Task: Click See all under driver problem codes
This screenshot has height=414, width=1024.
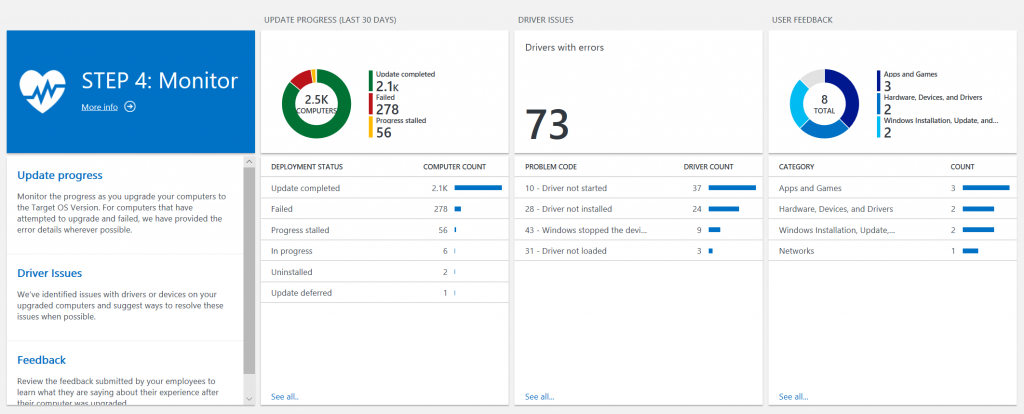Action: [539, 397]
